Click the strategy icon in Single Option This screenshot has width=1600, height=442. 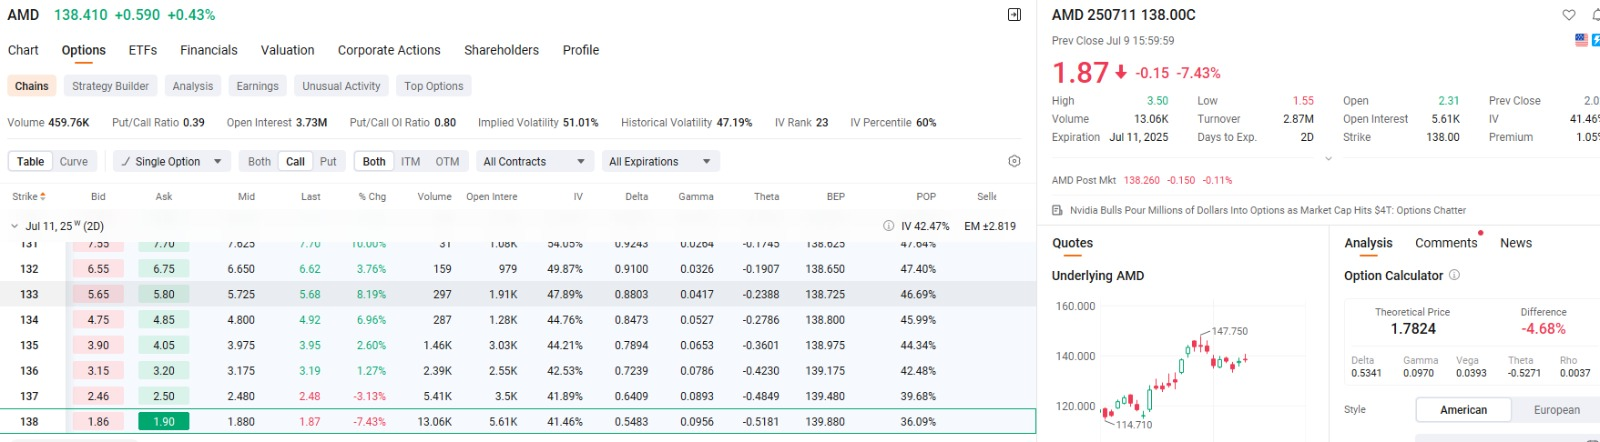125,161
